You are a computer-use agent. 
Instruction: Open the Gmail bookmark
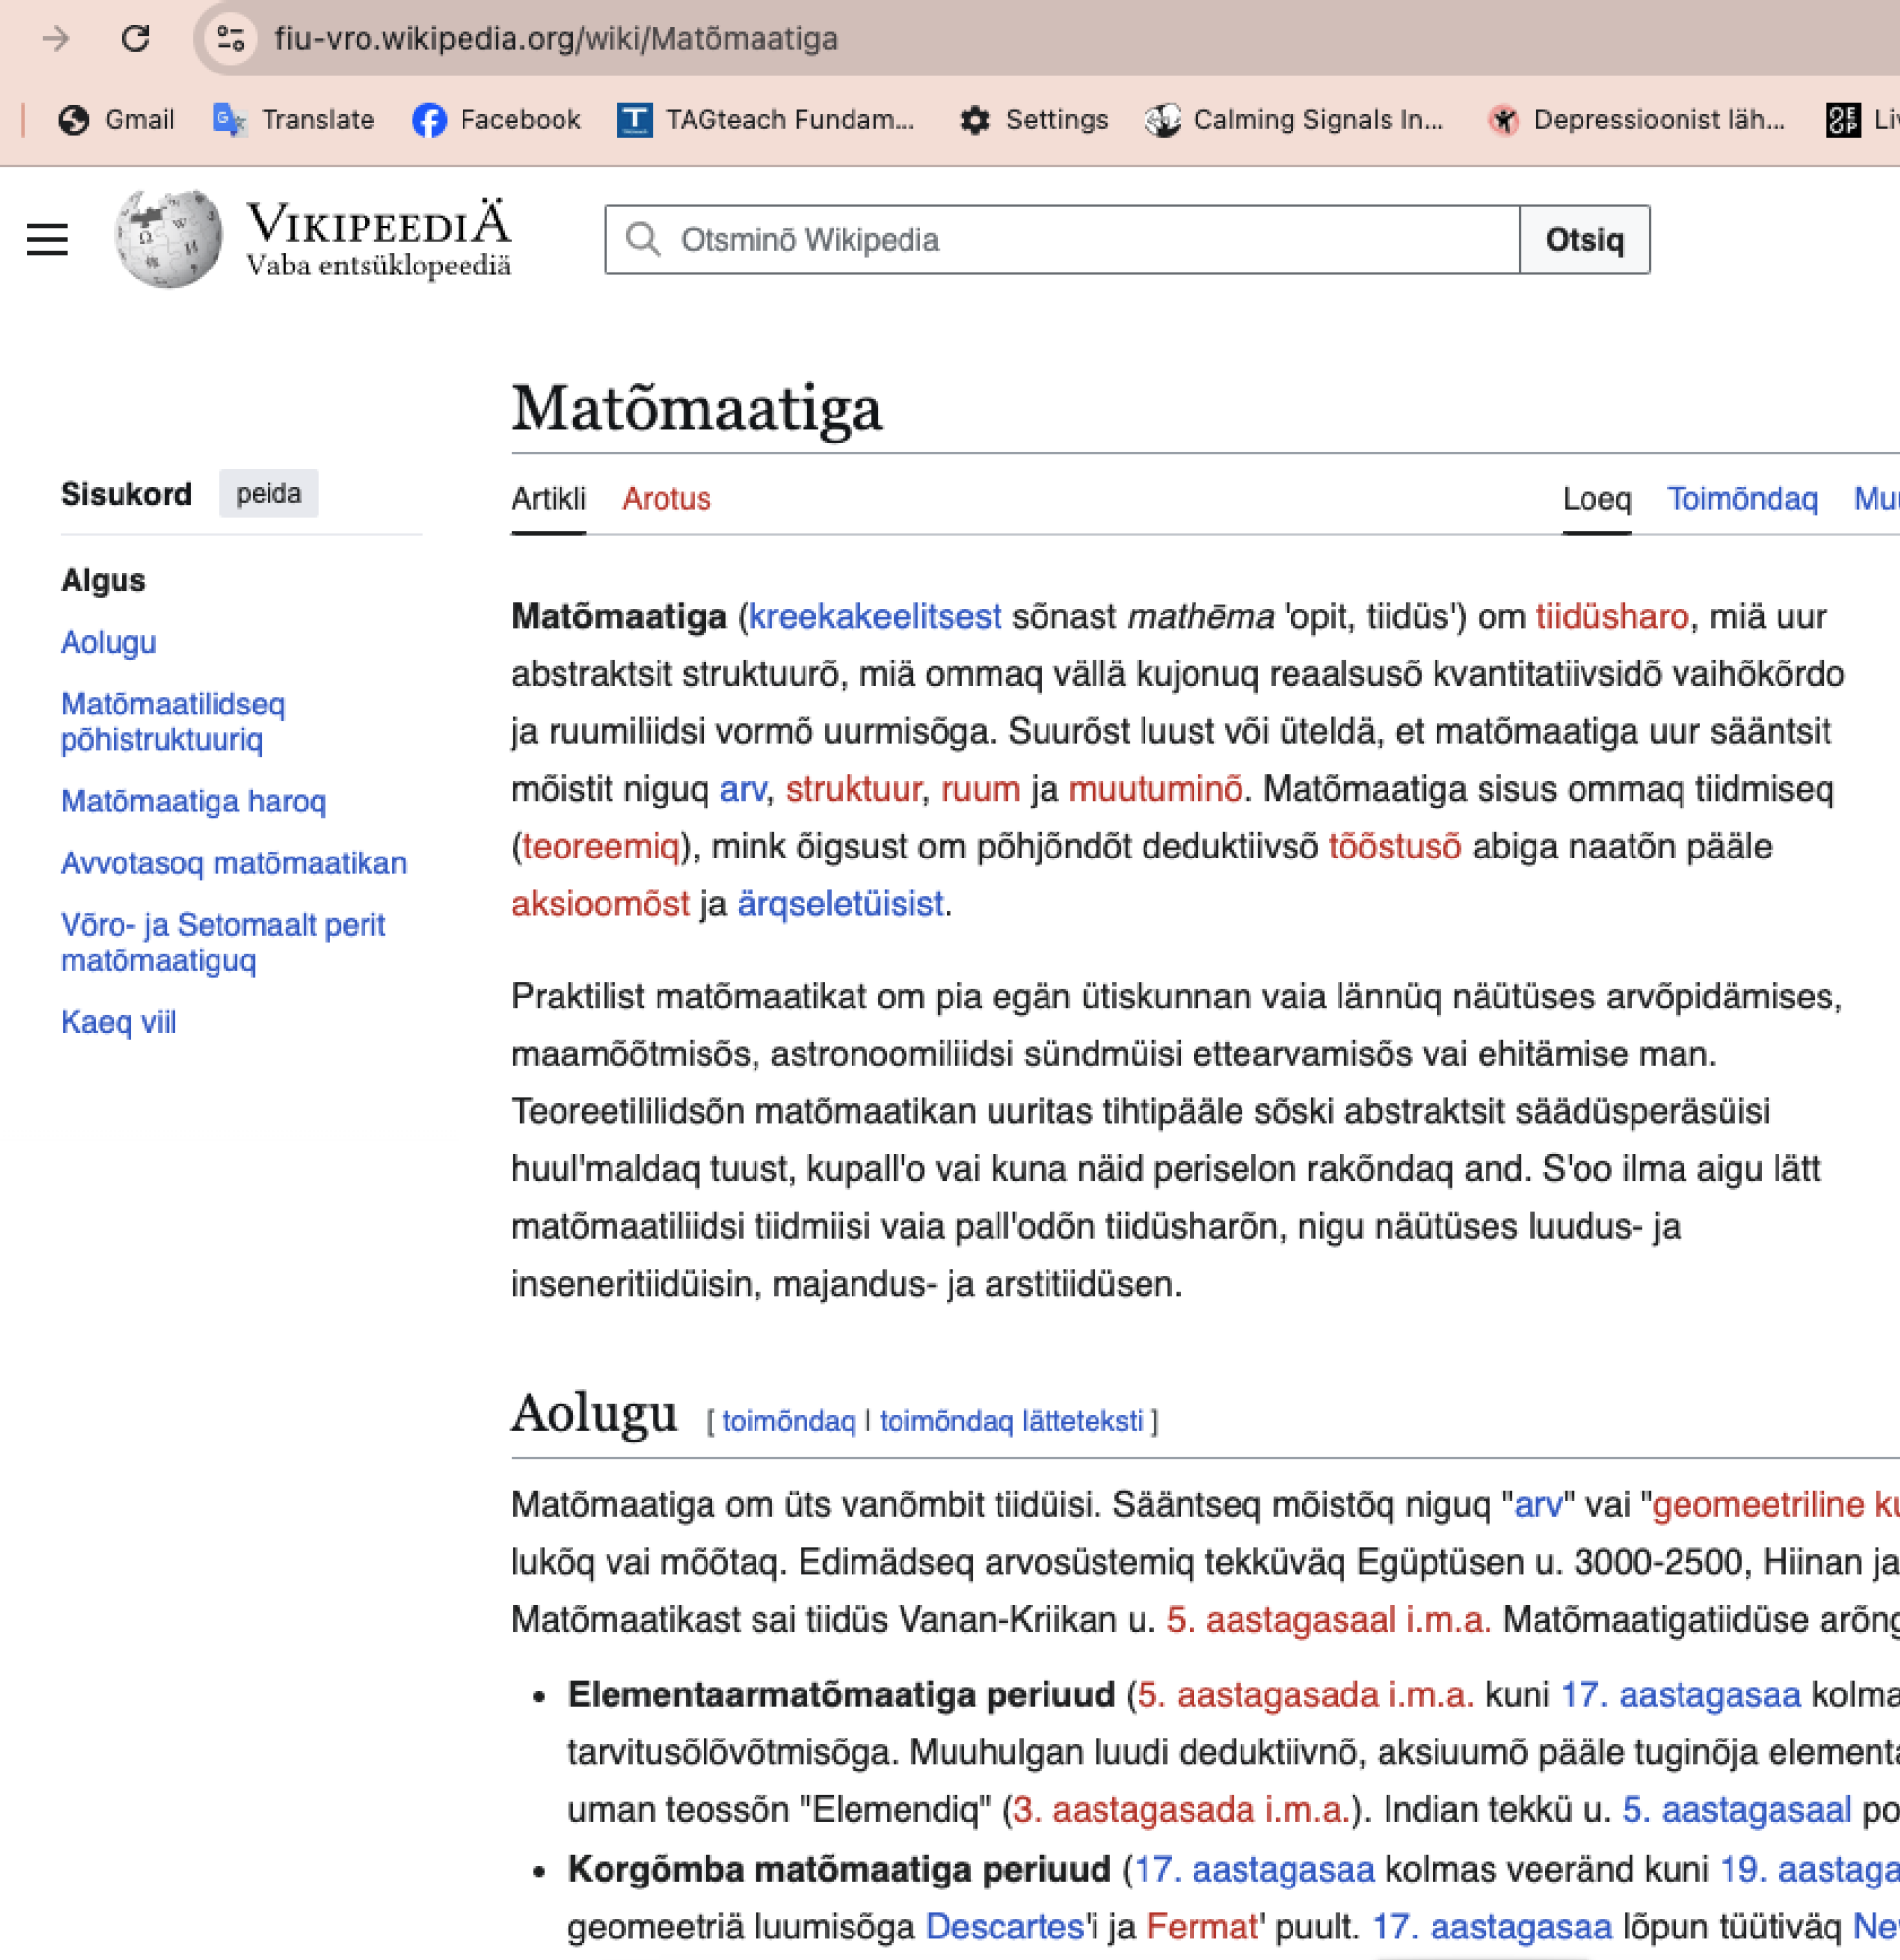(x=117, y=120)
